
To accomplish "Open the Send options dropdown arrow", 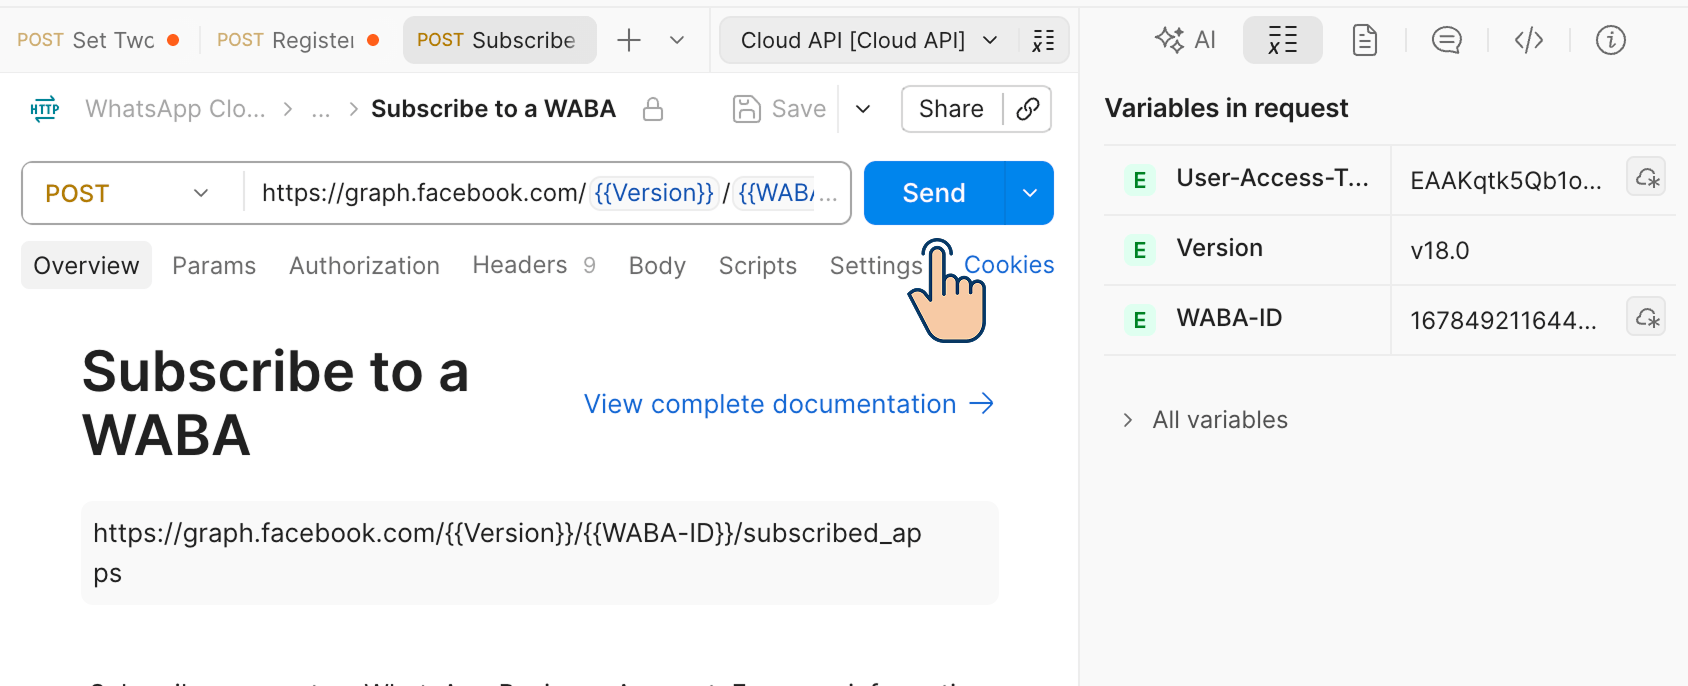I will (1030, 193).
